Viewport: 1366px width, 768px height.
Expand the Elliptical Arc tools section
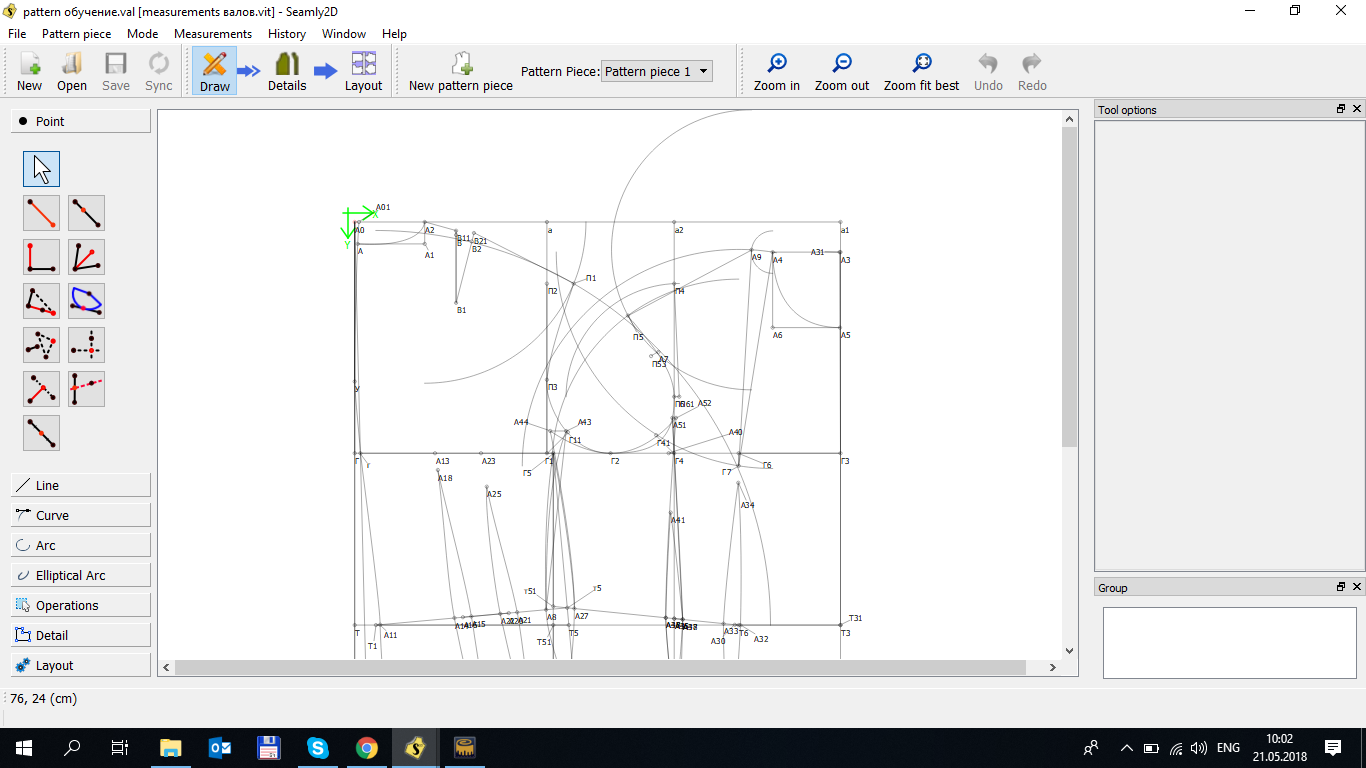81,575
